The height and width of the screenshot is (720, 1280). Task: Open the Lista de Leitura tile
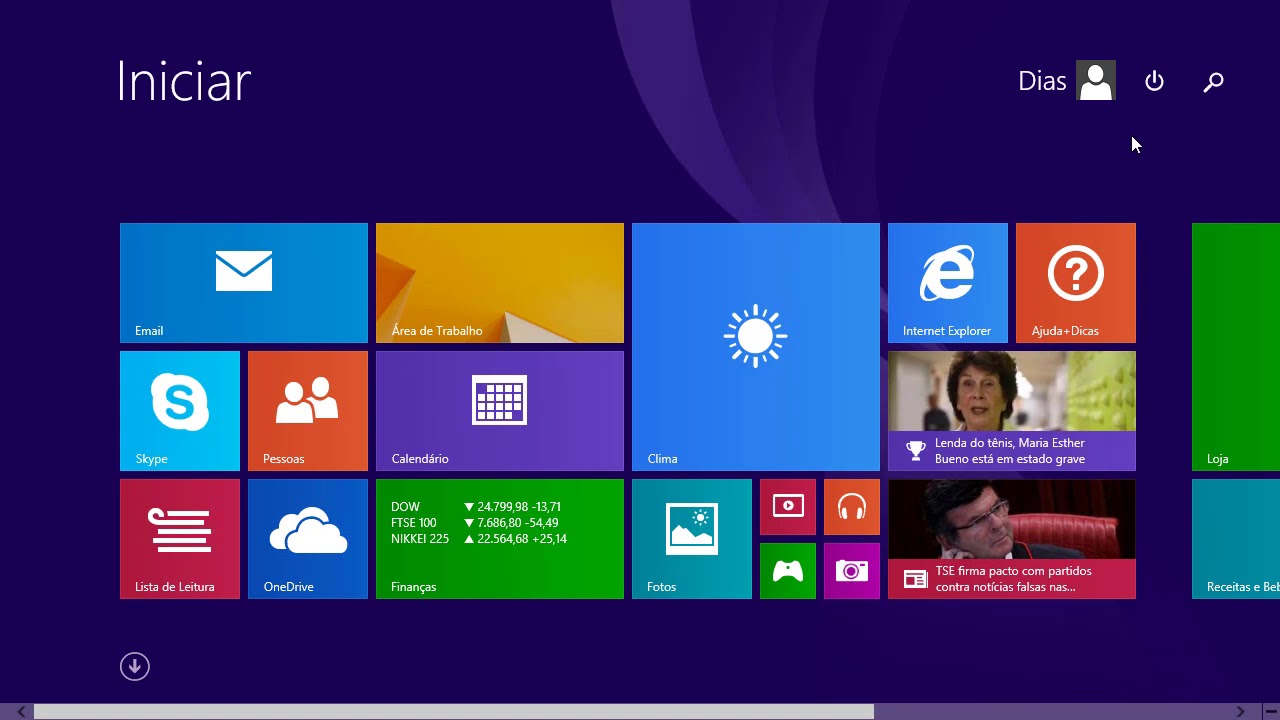[x=180, y=539]
